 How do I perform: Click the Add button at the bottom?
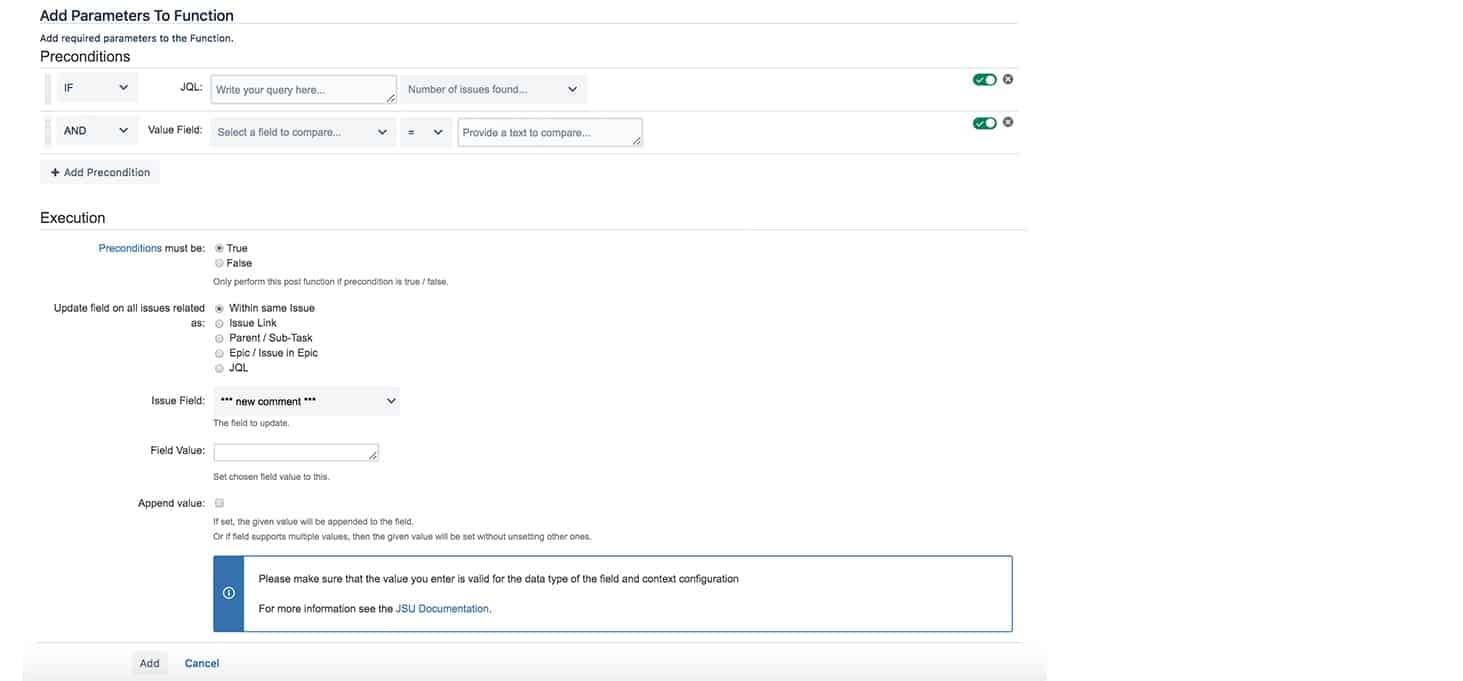(x=149, y=662)
